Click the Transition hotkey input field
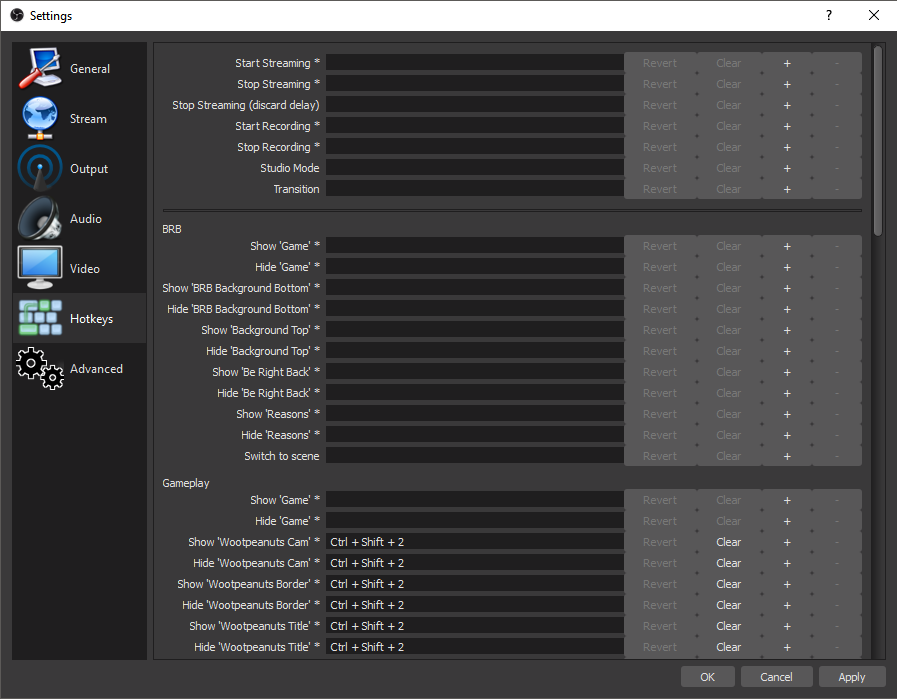Screen dimensions: 897x700 tap(475, 189)
